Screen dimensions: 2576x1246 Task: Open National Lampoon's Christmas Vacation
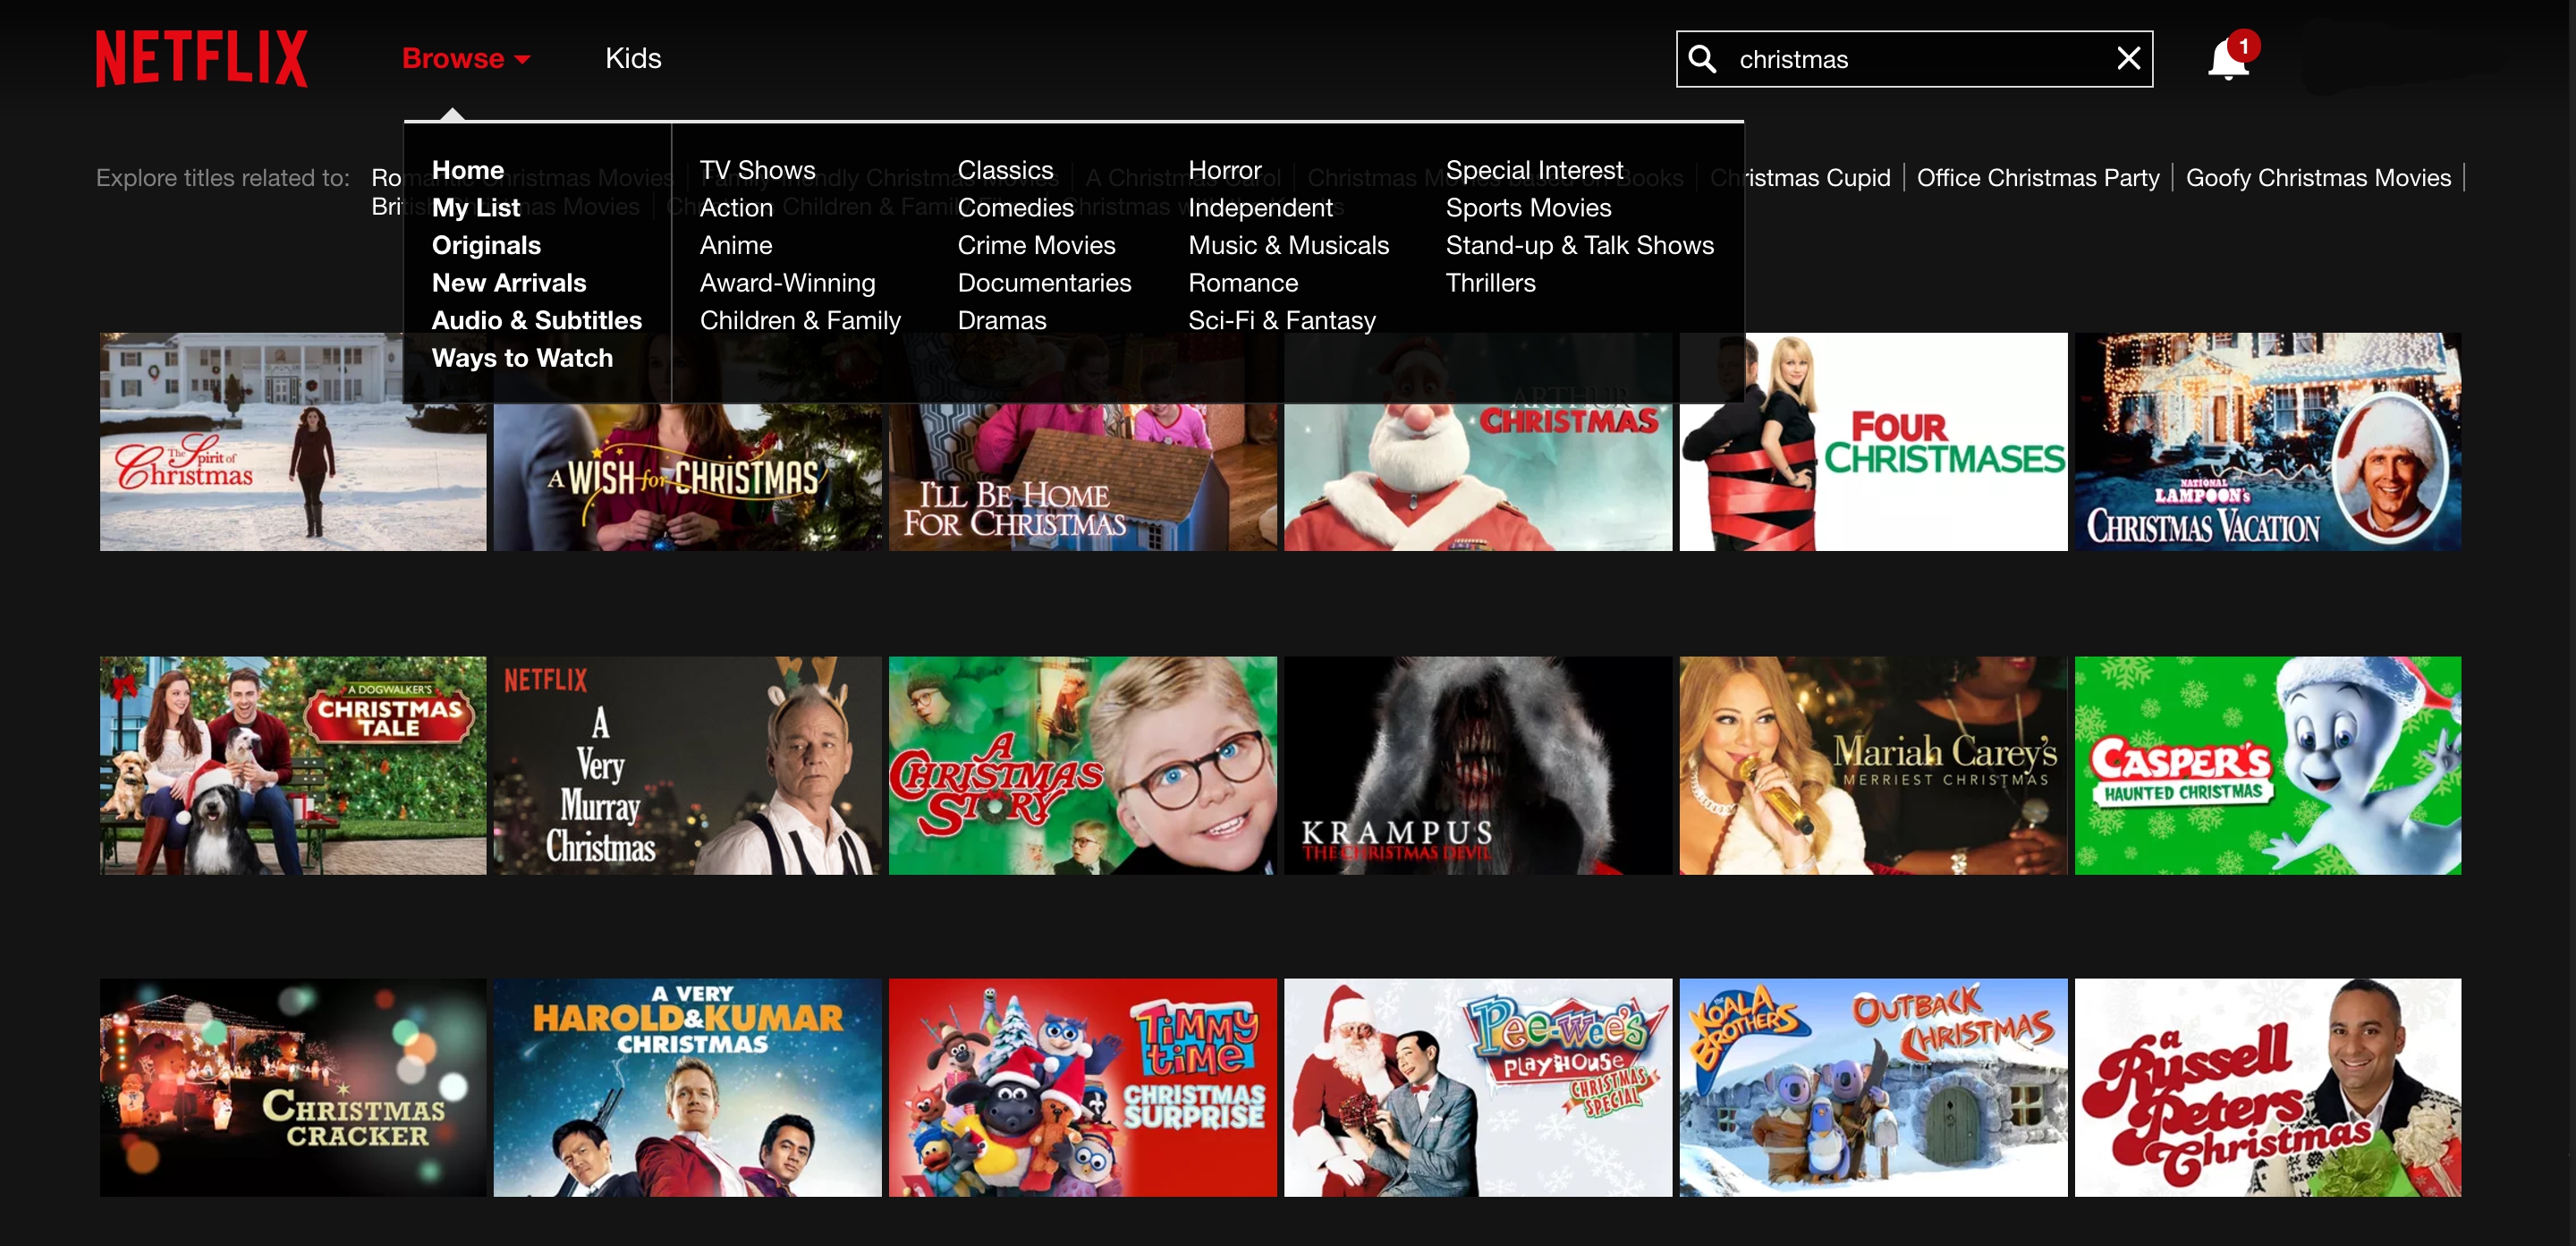click(2268, 442)
